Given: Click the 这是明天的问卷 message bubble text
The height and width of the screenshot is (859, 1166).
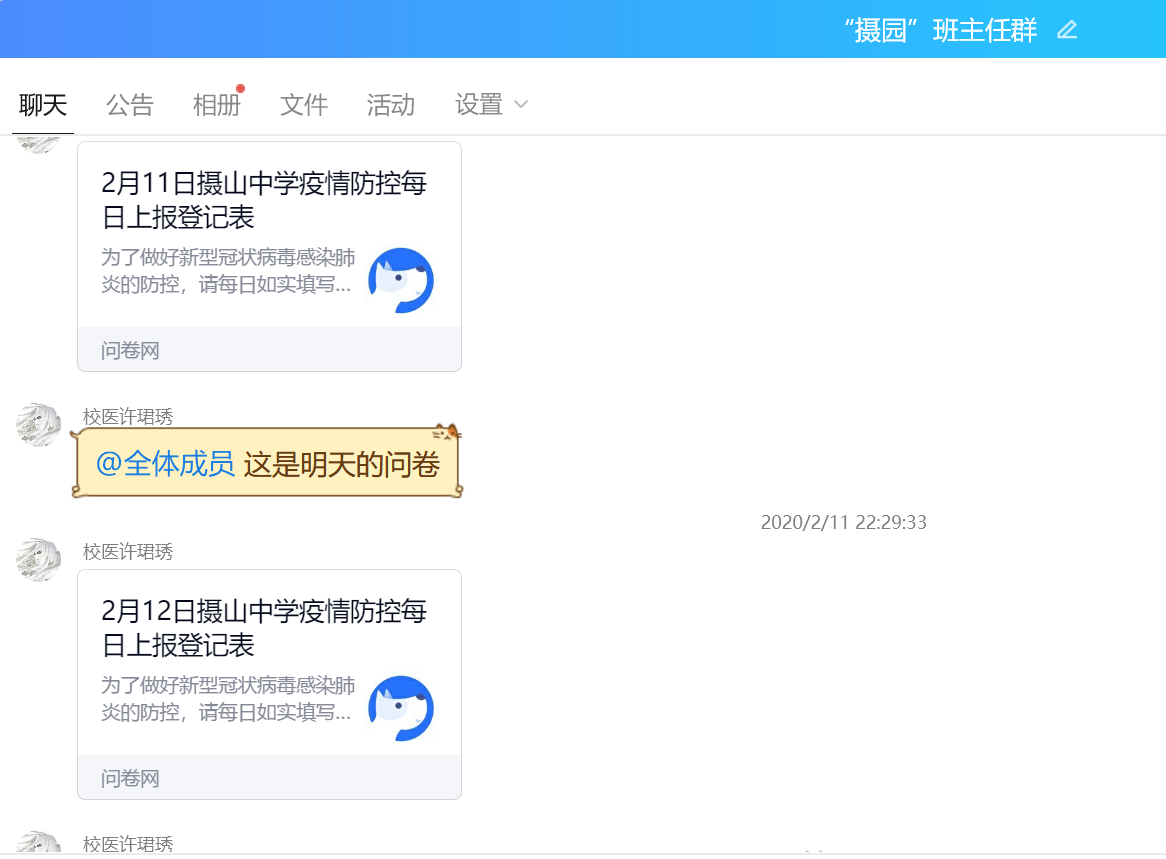Looking at the screenshot, I should point(342,464).
